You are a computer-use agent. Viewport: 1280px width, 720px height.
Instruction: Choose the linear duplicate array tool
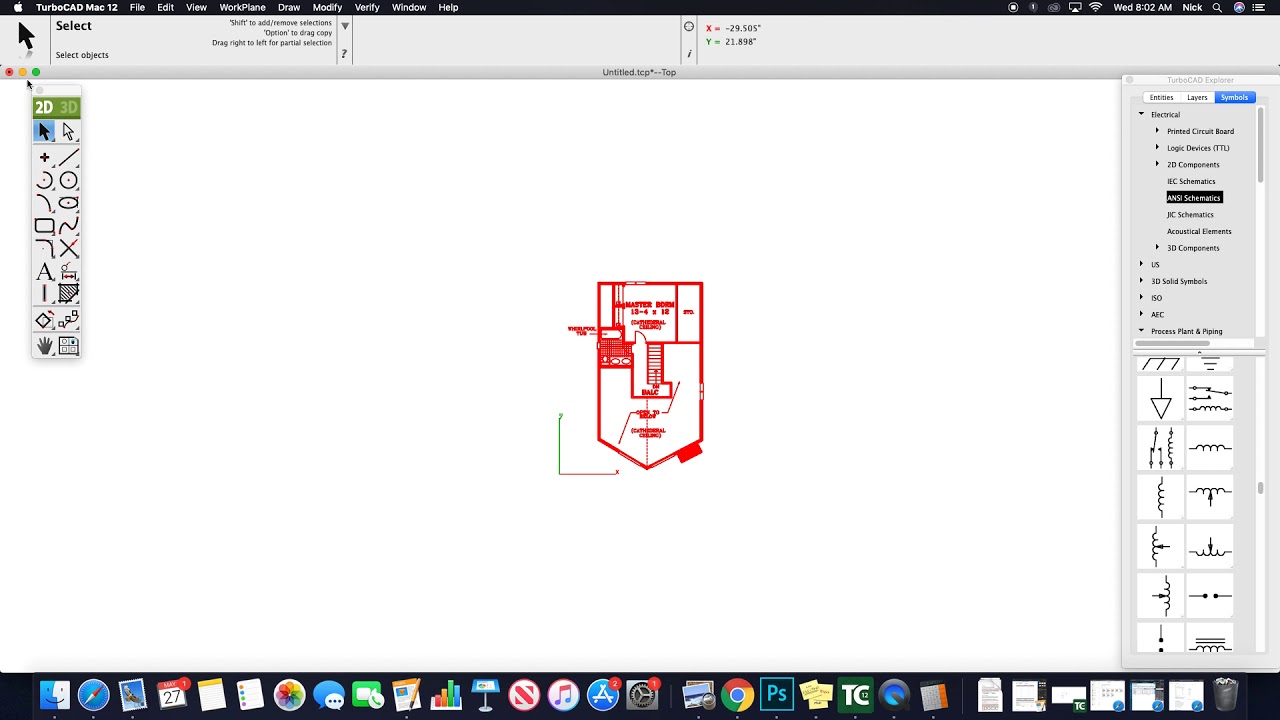[68, 320]
